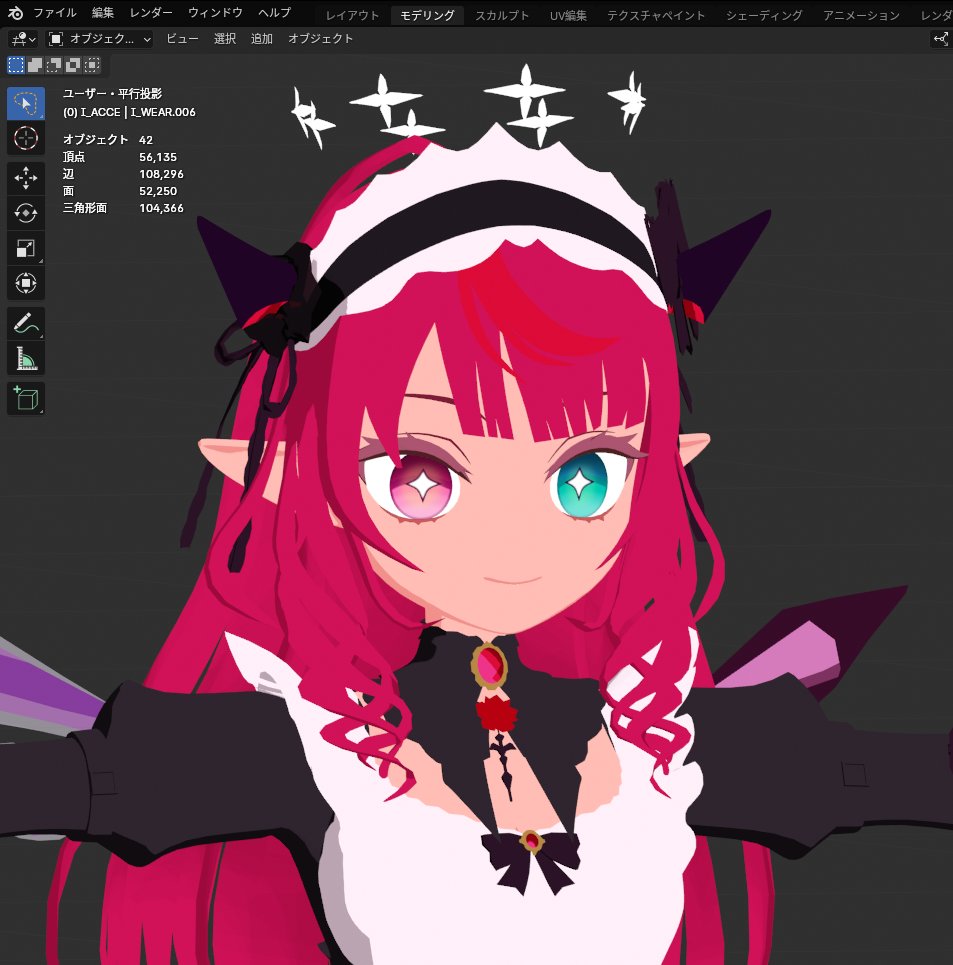953x965 pixels.
Task: Pick the Scale tool
Action: [26, 249]
